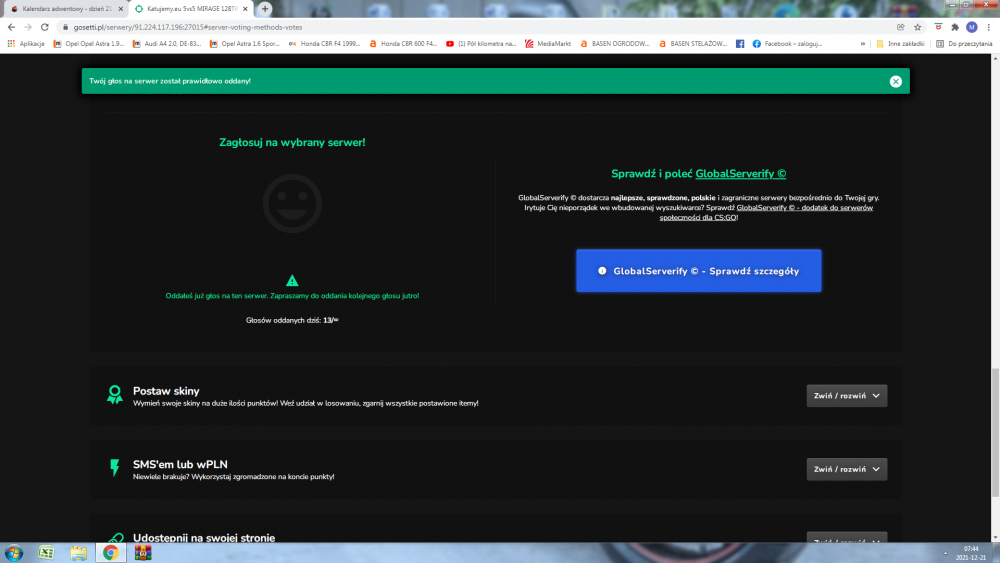Collapse or expand the Postaw skiny section
The height and width of the screenshot is (563, 1000).
[x=846, y=396]
